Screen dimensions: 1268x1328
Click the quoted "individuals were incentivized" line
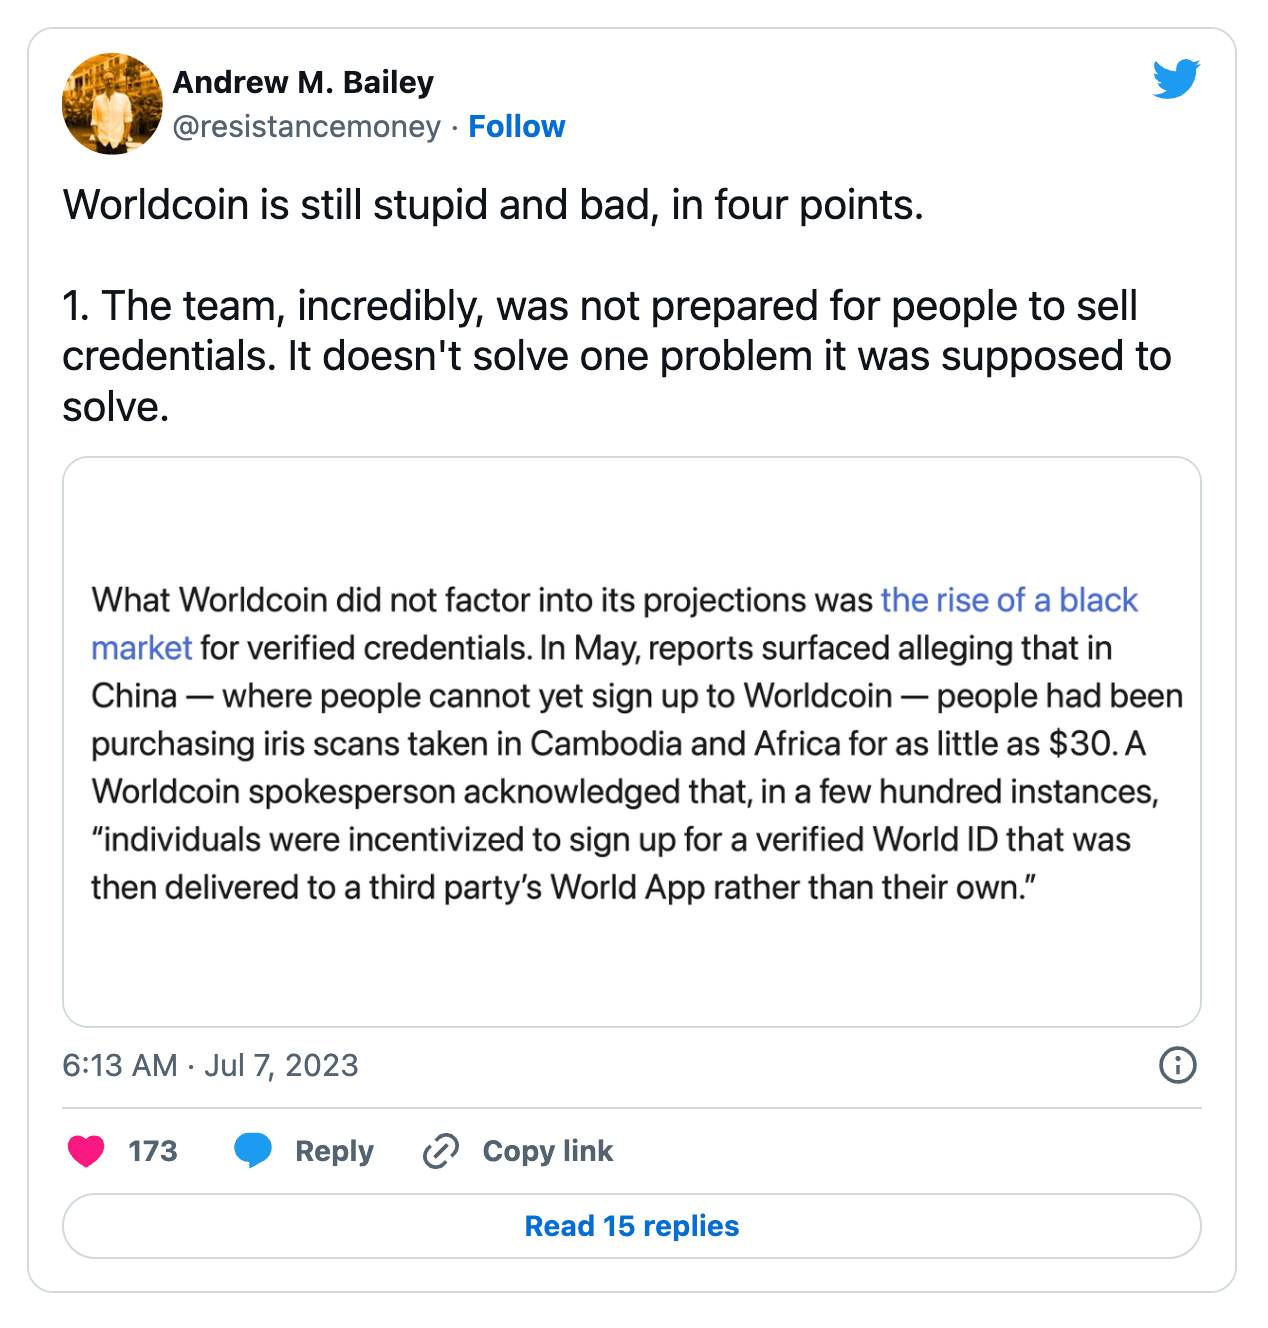tap(610, 839)
